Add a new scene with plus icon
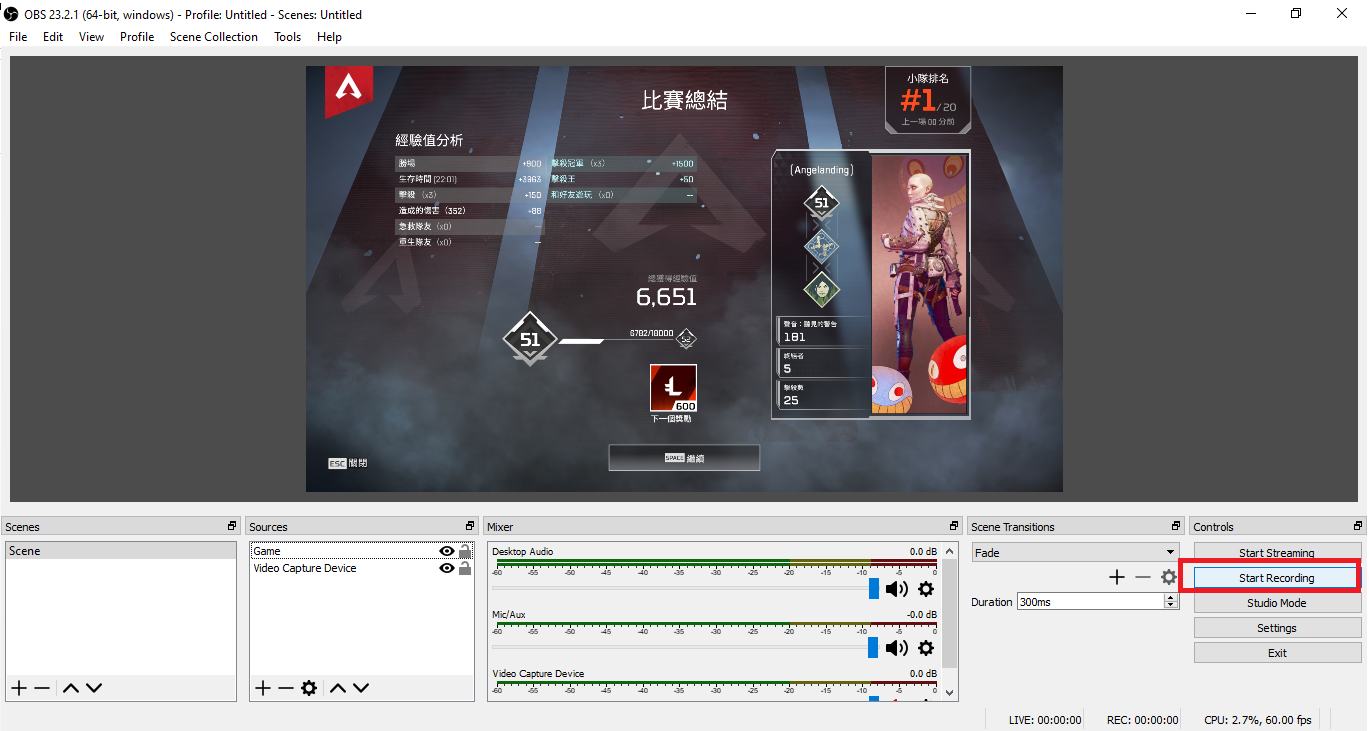This screenshot has width=1369, height=731. 18,688
